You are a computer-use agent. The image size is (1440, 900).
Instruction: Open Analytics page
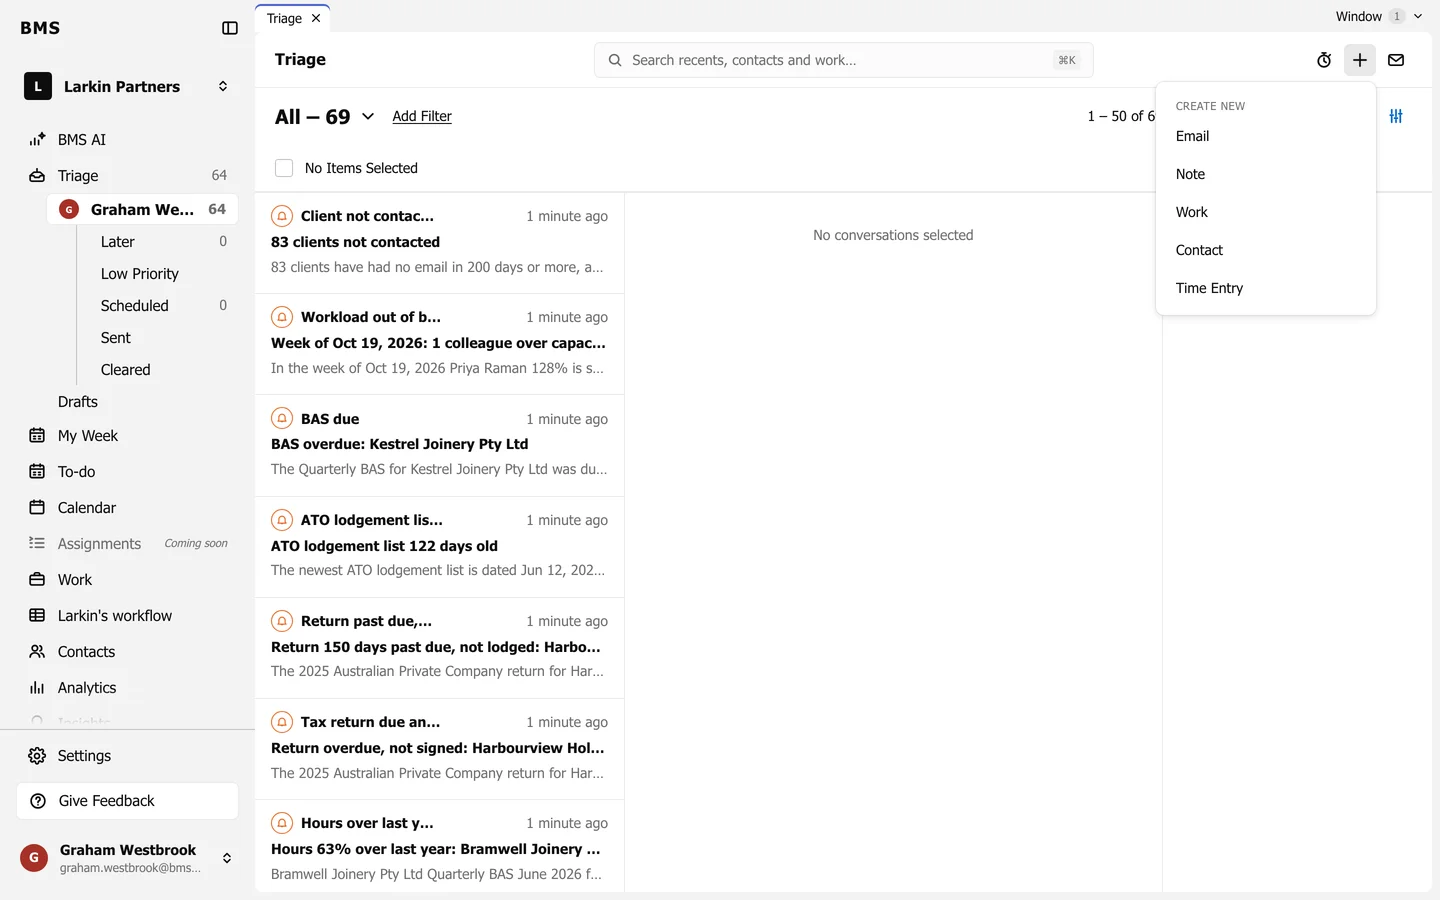tap(128, 688)
